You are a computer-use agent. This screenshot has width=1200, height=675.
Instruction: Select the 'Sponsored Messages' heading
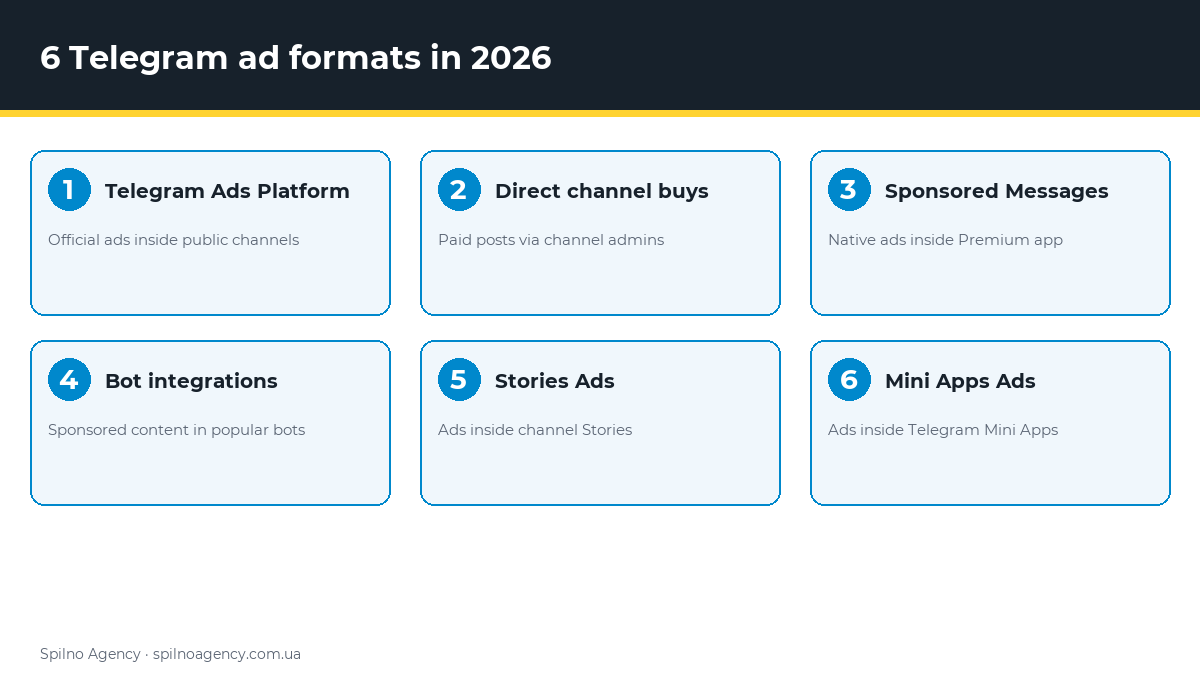click(996, 191)
